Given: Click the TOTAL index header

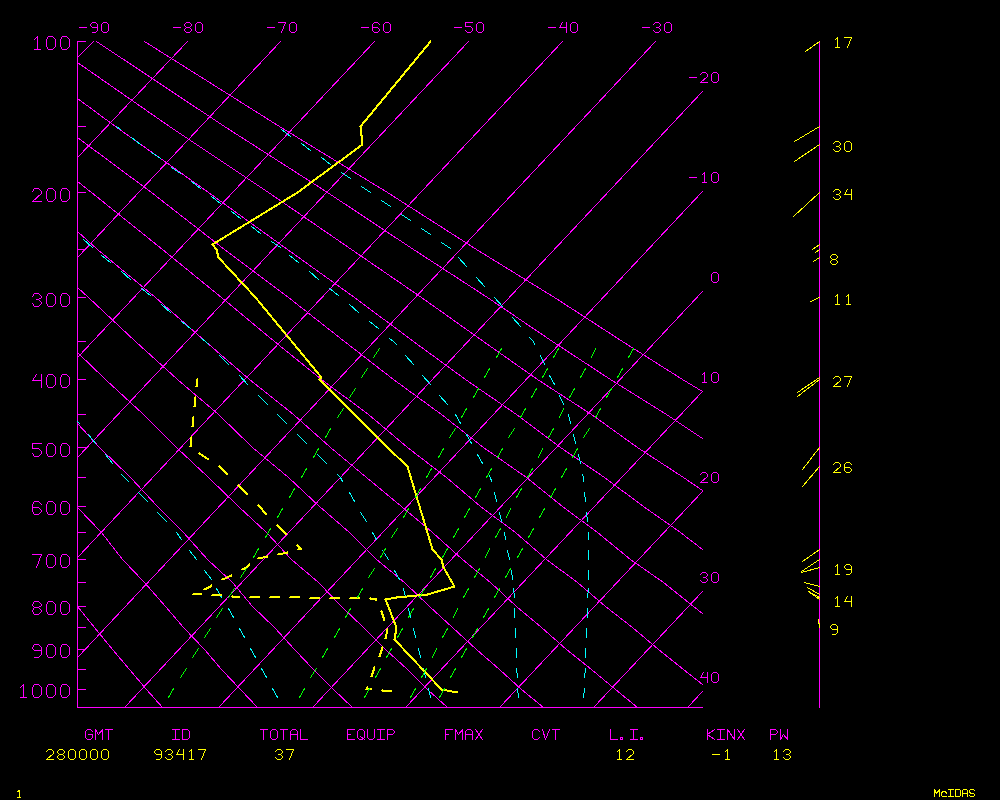Looking at the screenshot, I should (x=284, y=735).
